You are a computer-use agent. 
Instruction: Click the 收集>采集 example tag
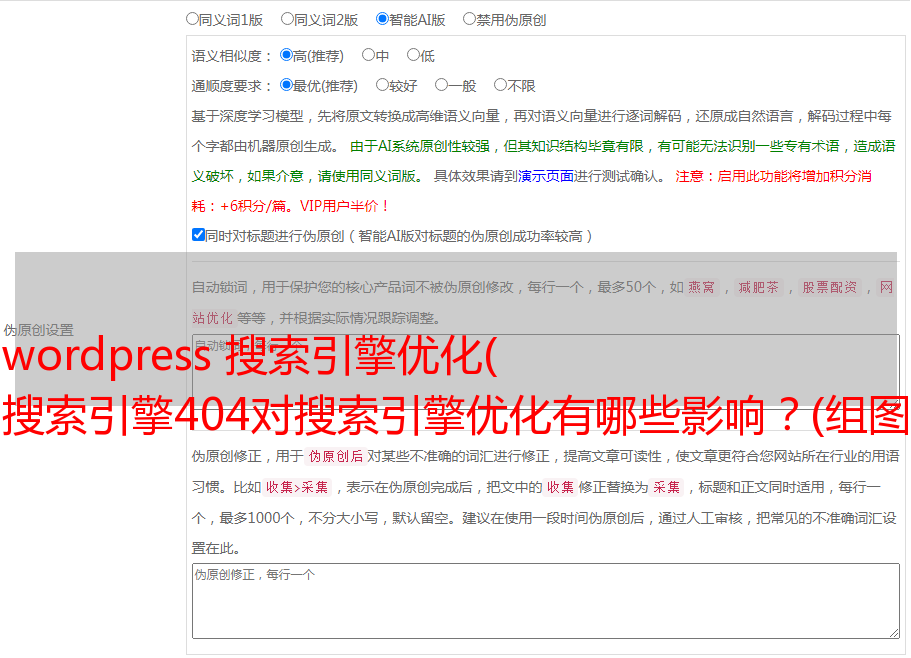pyautogui.click(x=297, y=487)
